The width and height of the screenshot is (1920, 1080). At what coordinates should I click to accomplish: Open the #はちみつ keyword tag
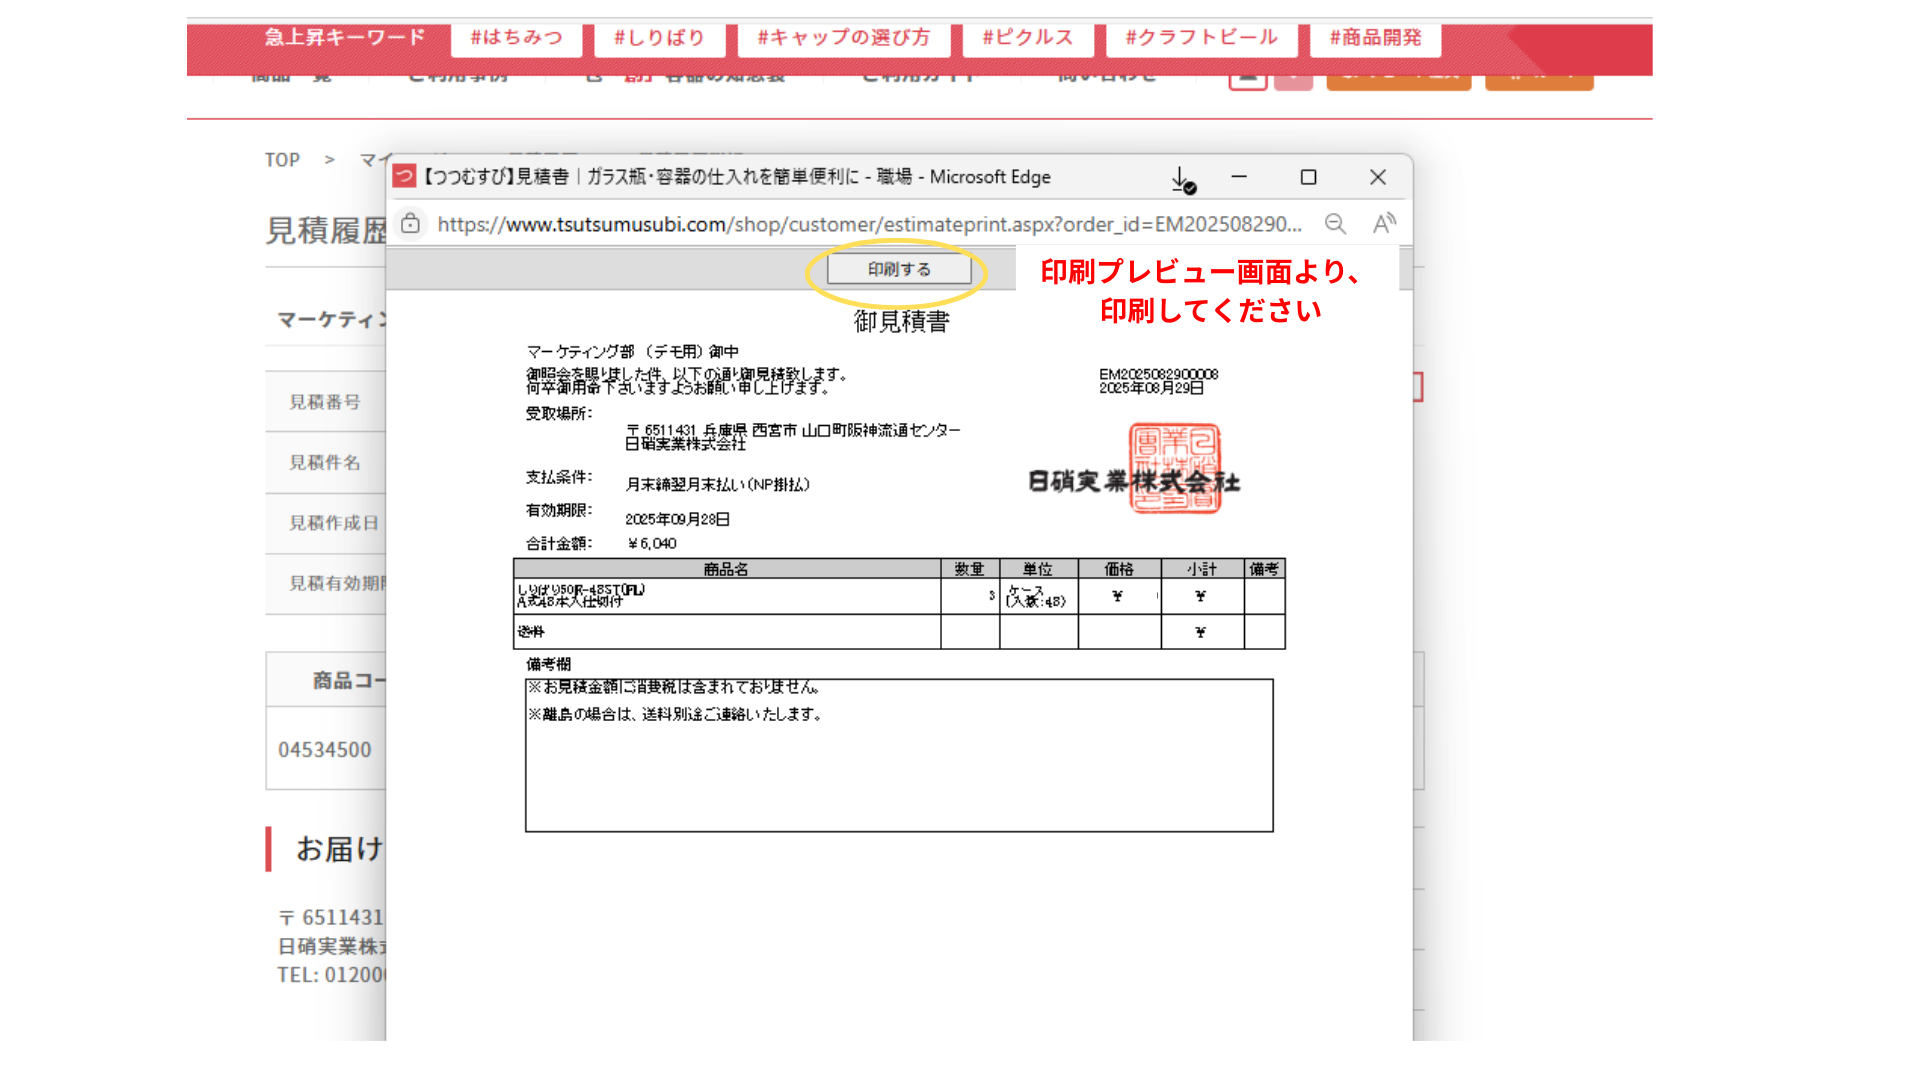(x=516, y=38)
